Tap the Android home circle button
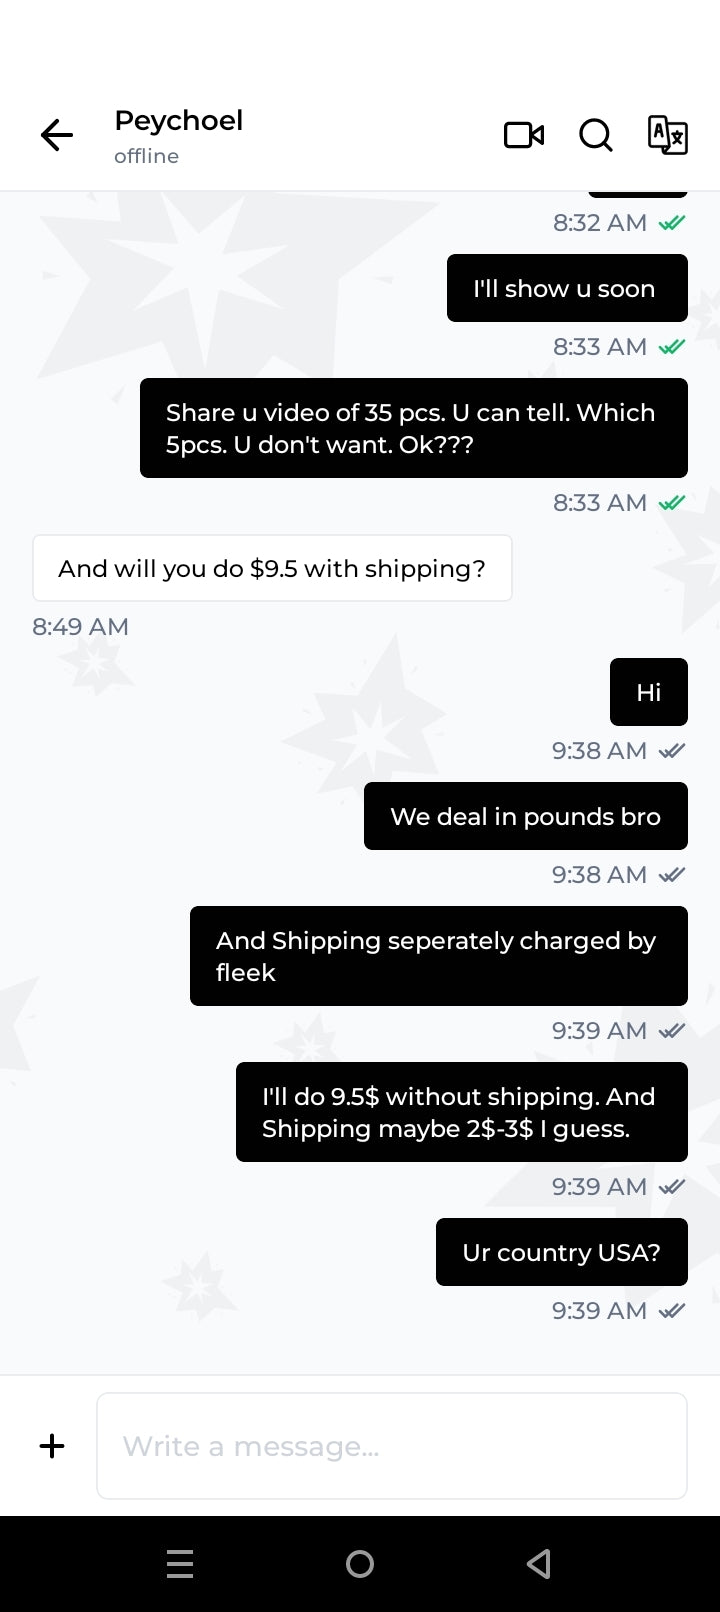 pos(360,1564)
